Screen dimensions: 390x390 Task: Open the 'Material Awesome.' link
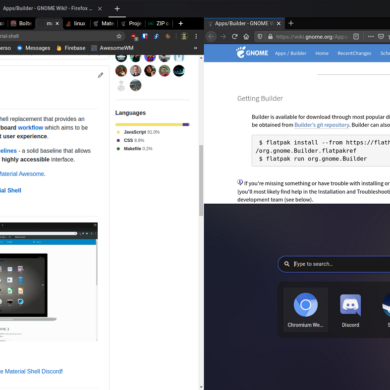[x=22, y=174]
